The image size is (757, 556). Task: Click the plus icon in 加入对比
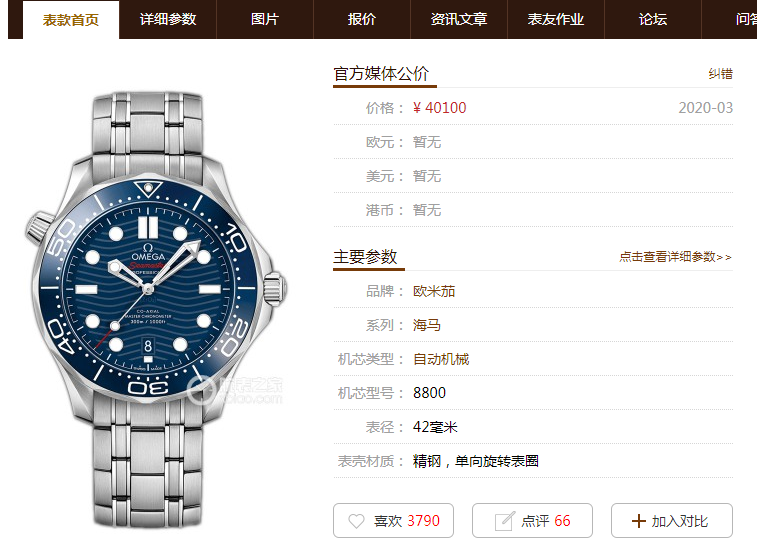pyautogui.click(x=638, y=521)
